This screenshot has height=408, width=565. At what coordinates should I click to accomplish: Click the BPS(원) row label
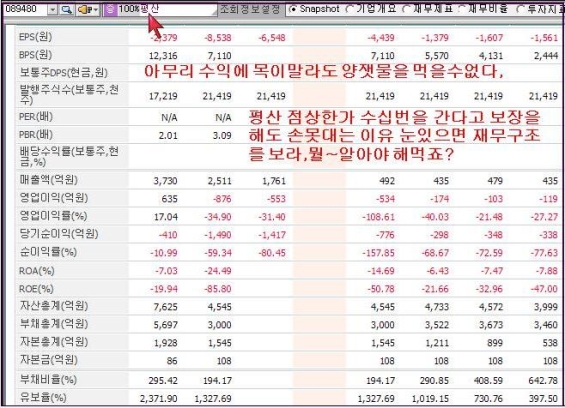35,55
